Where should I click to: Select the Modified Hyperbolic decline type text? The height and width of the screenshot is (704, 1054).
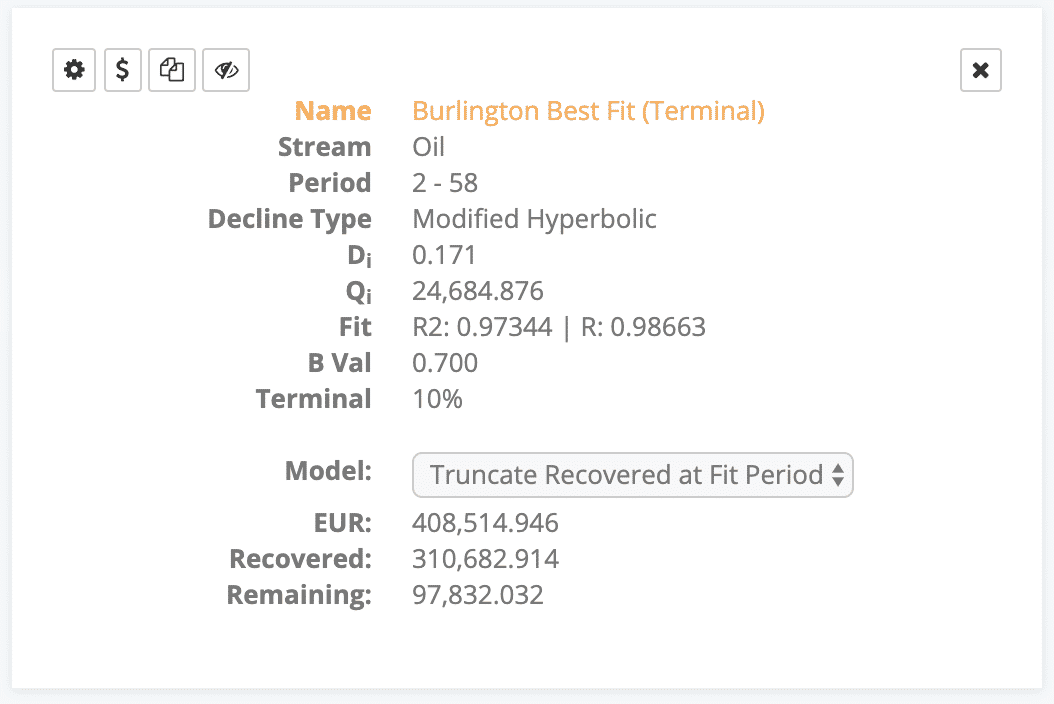pos(534,219)
